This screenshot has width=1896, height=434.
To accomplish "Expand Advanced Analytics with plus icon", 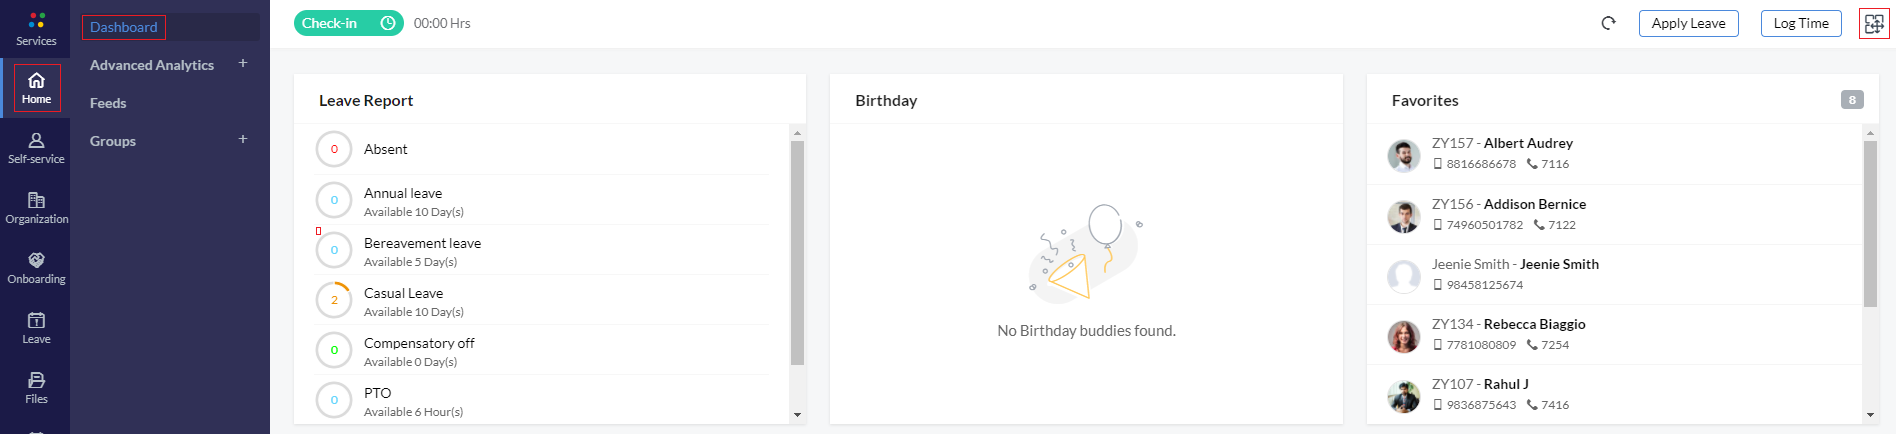I will pyautogui.click(x=243, y=63).
